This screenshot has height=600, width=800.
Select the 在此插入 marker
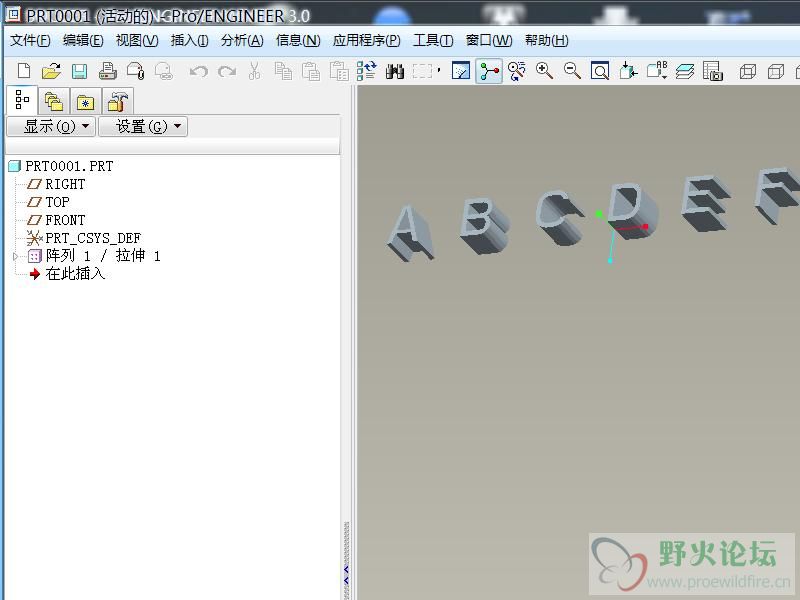point(75,274)
